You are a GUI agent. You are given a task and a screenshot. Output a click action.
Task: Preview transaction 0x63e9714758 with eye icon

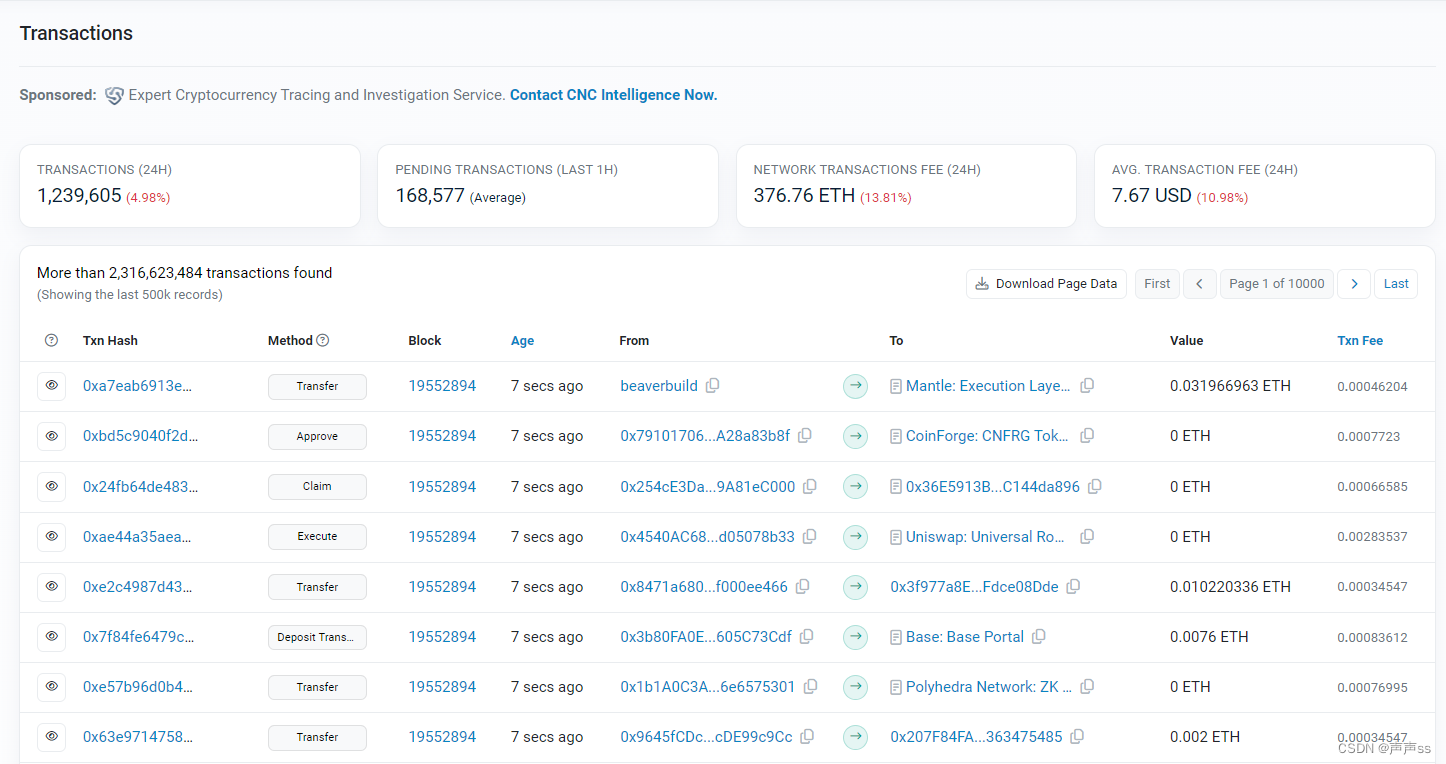[52, 736]
